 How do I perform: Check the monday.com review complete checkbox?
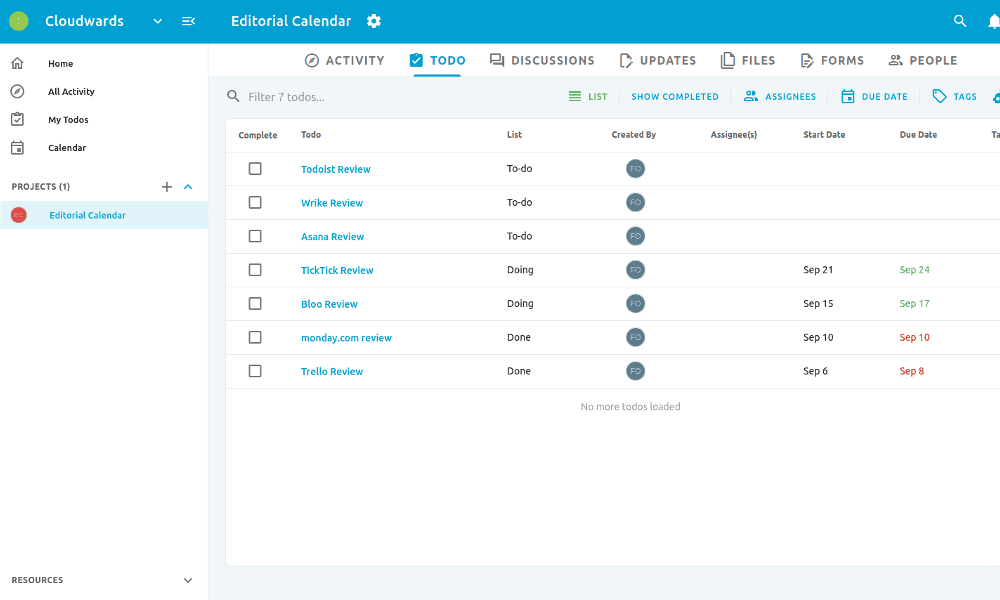(255, 337)
